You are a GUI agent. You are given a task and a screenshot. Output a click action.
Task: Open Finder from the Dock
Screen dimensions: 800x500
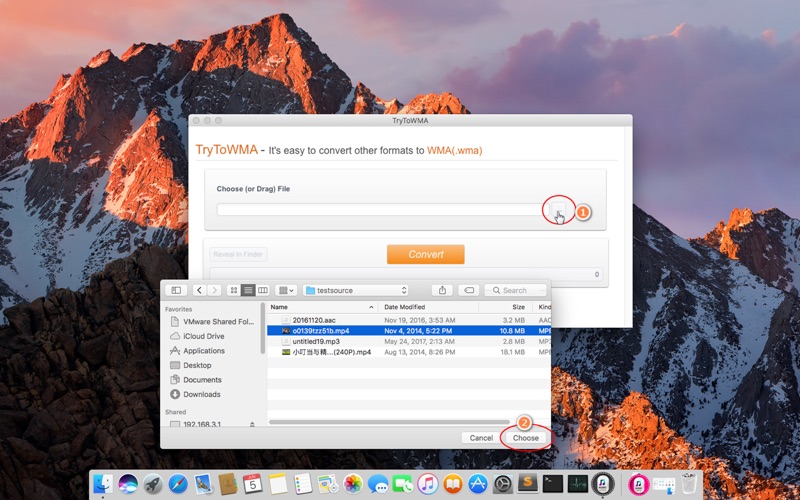pyautogui.click(x=103, y=484)
